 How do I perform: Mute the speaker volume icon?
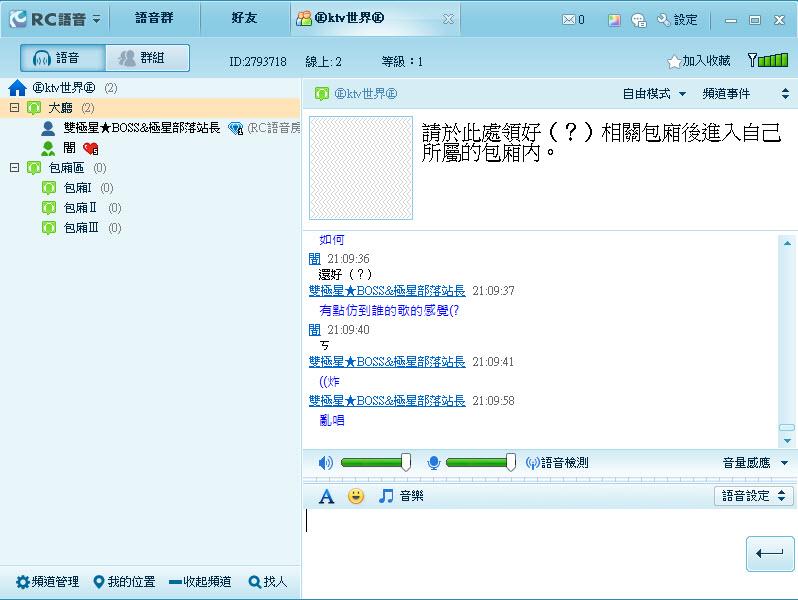click(325, 463)
